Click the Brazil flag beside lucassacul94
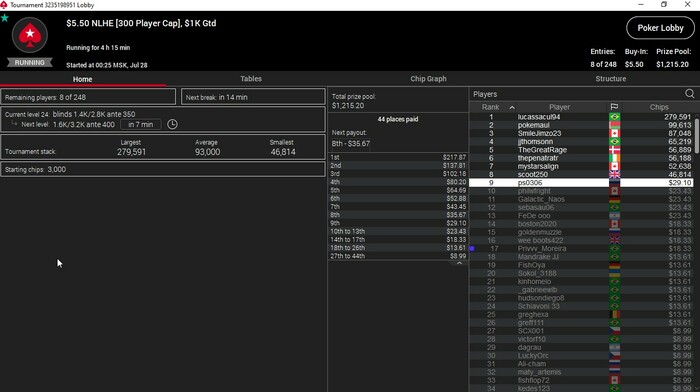Image resolution: width=700 pixels, height=392 pixels. pos(614,117)
